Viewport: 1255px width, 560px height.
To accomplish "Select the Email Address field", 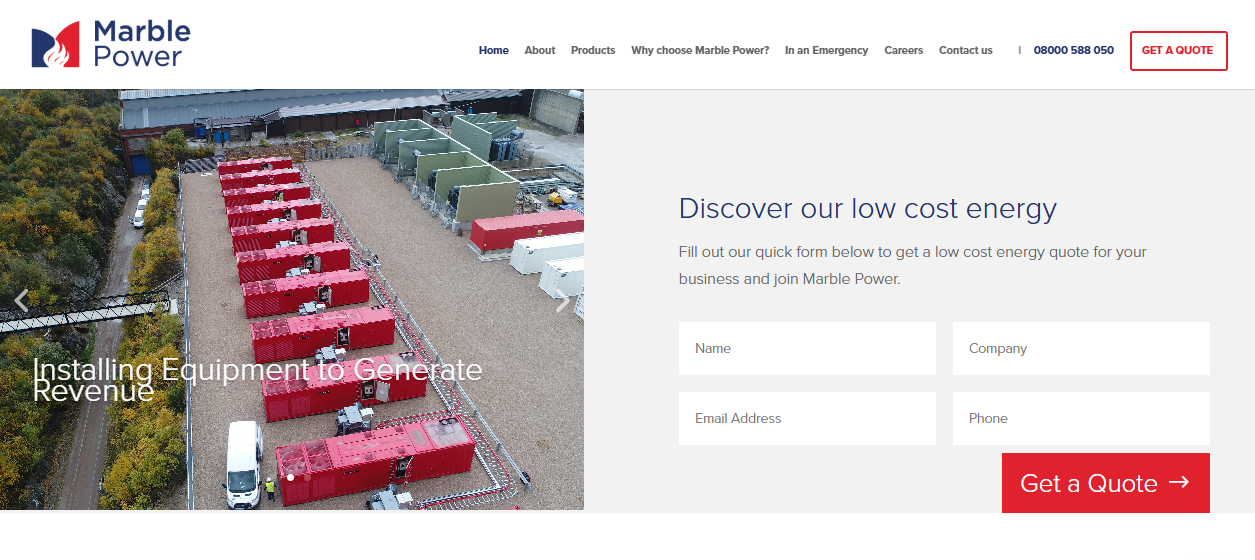I will pos(807,419).
